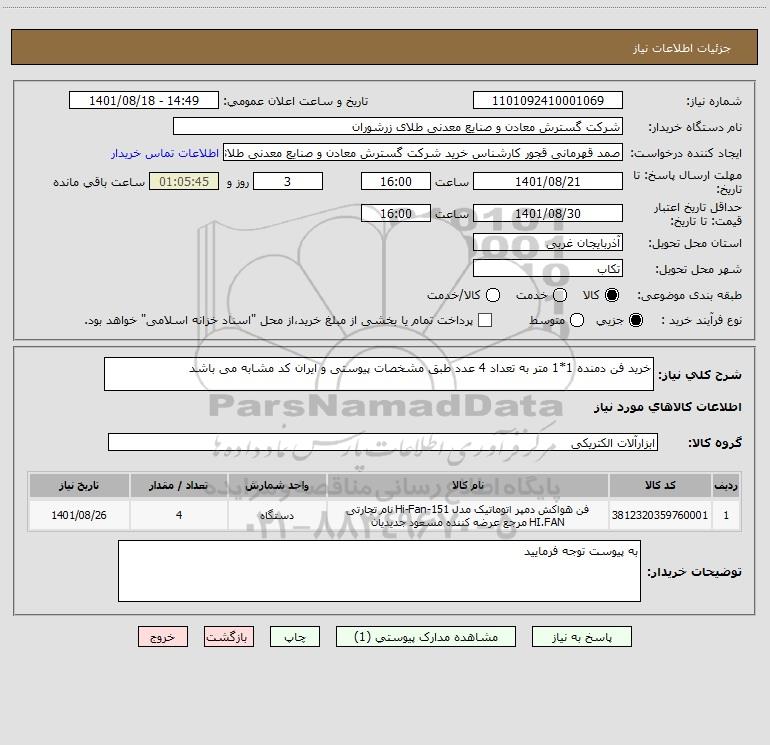Click the تعداد / مقدار column header
770x745 pixels.
(x=179, y=485)
